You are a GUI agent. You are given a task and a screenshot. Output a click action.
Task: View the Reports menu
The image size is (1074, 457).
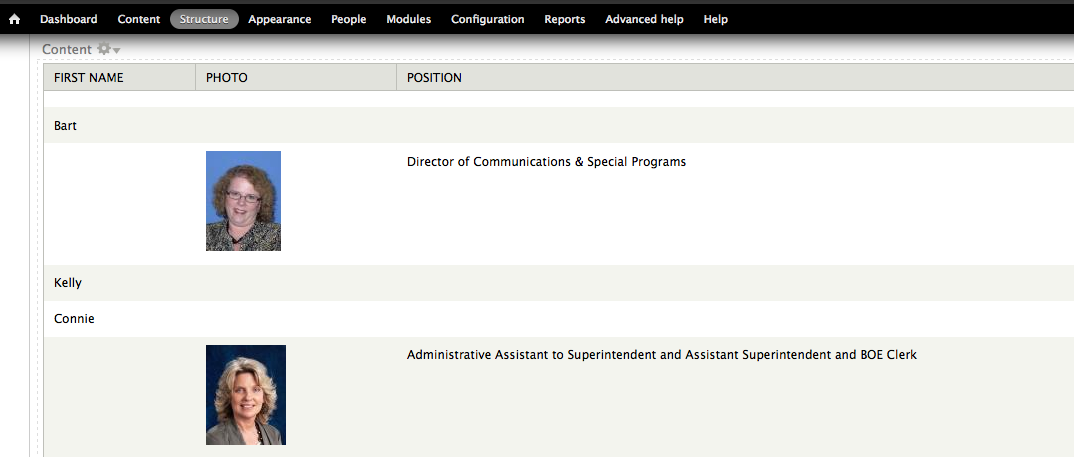(x=565, y=19)
